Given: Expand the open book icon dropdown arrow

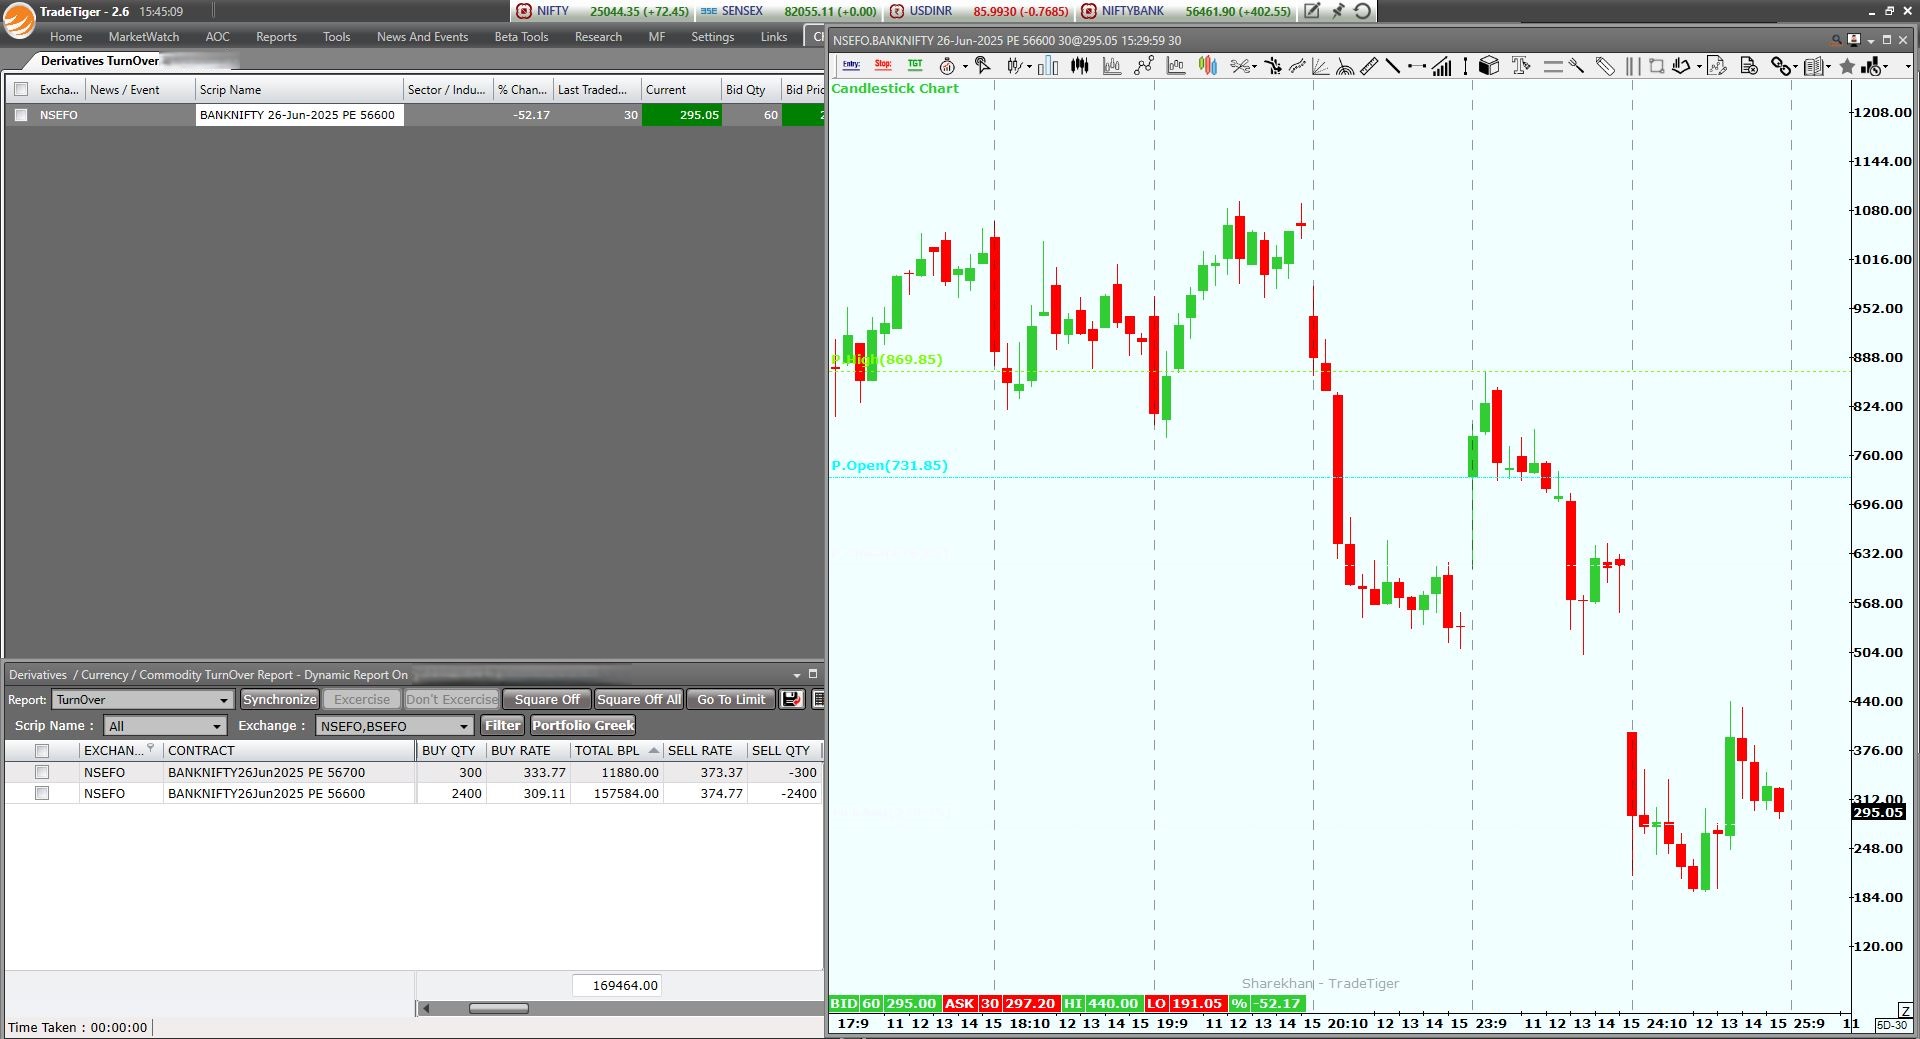Looking at the screenshot, I should pos(1829,67).
